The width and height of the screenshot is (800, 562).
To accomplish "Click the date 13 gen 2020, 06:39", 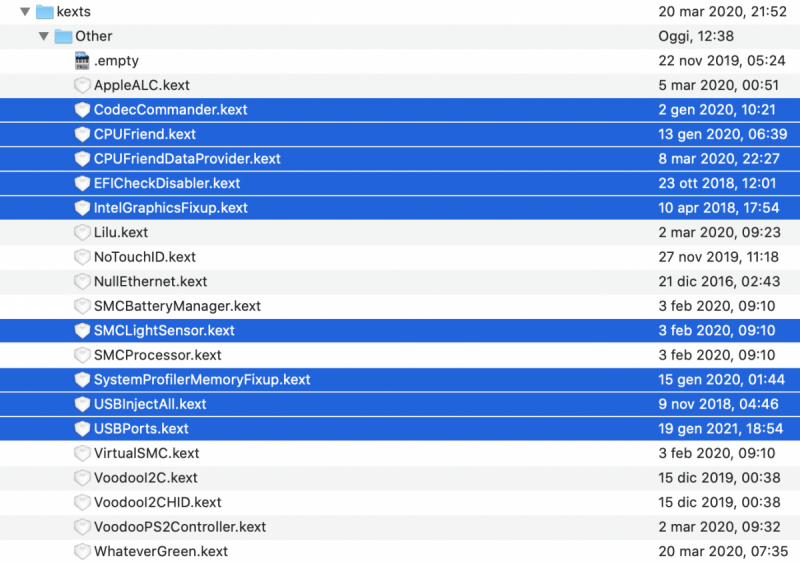I will [722, 134].
